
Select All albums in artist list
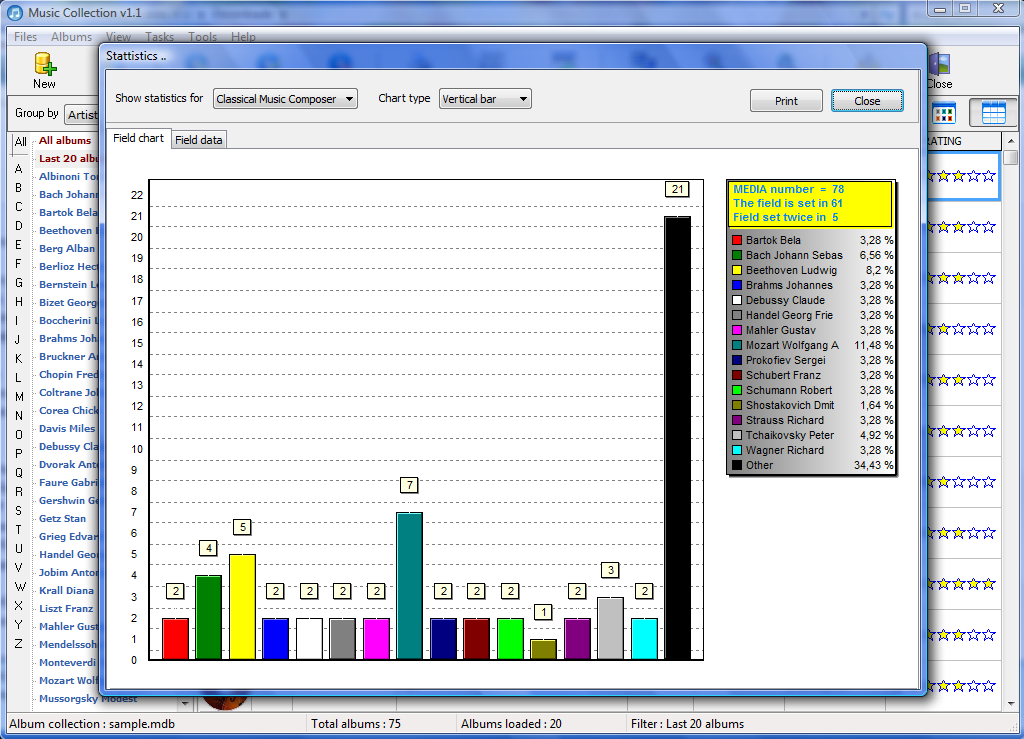tap(65, 140)
